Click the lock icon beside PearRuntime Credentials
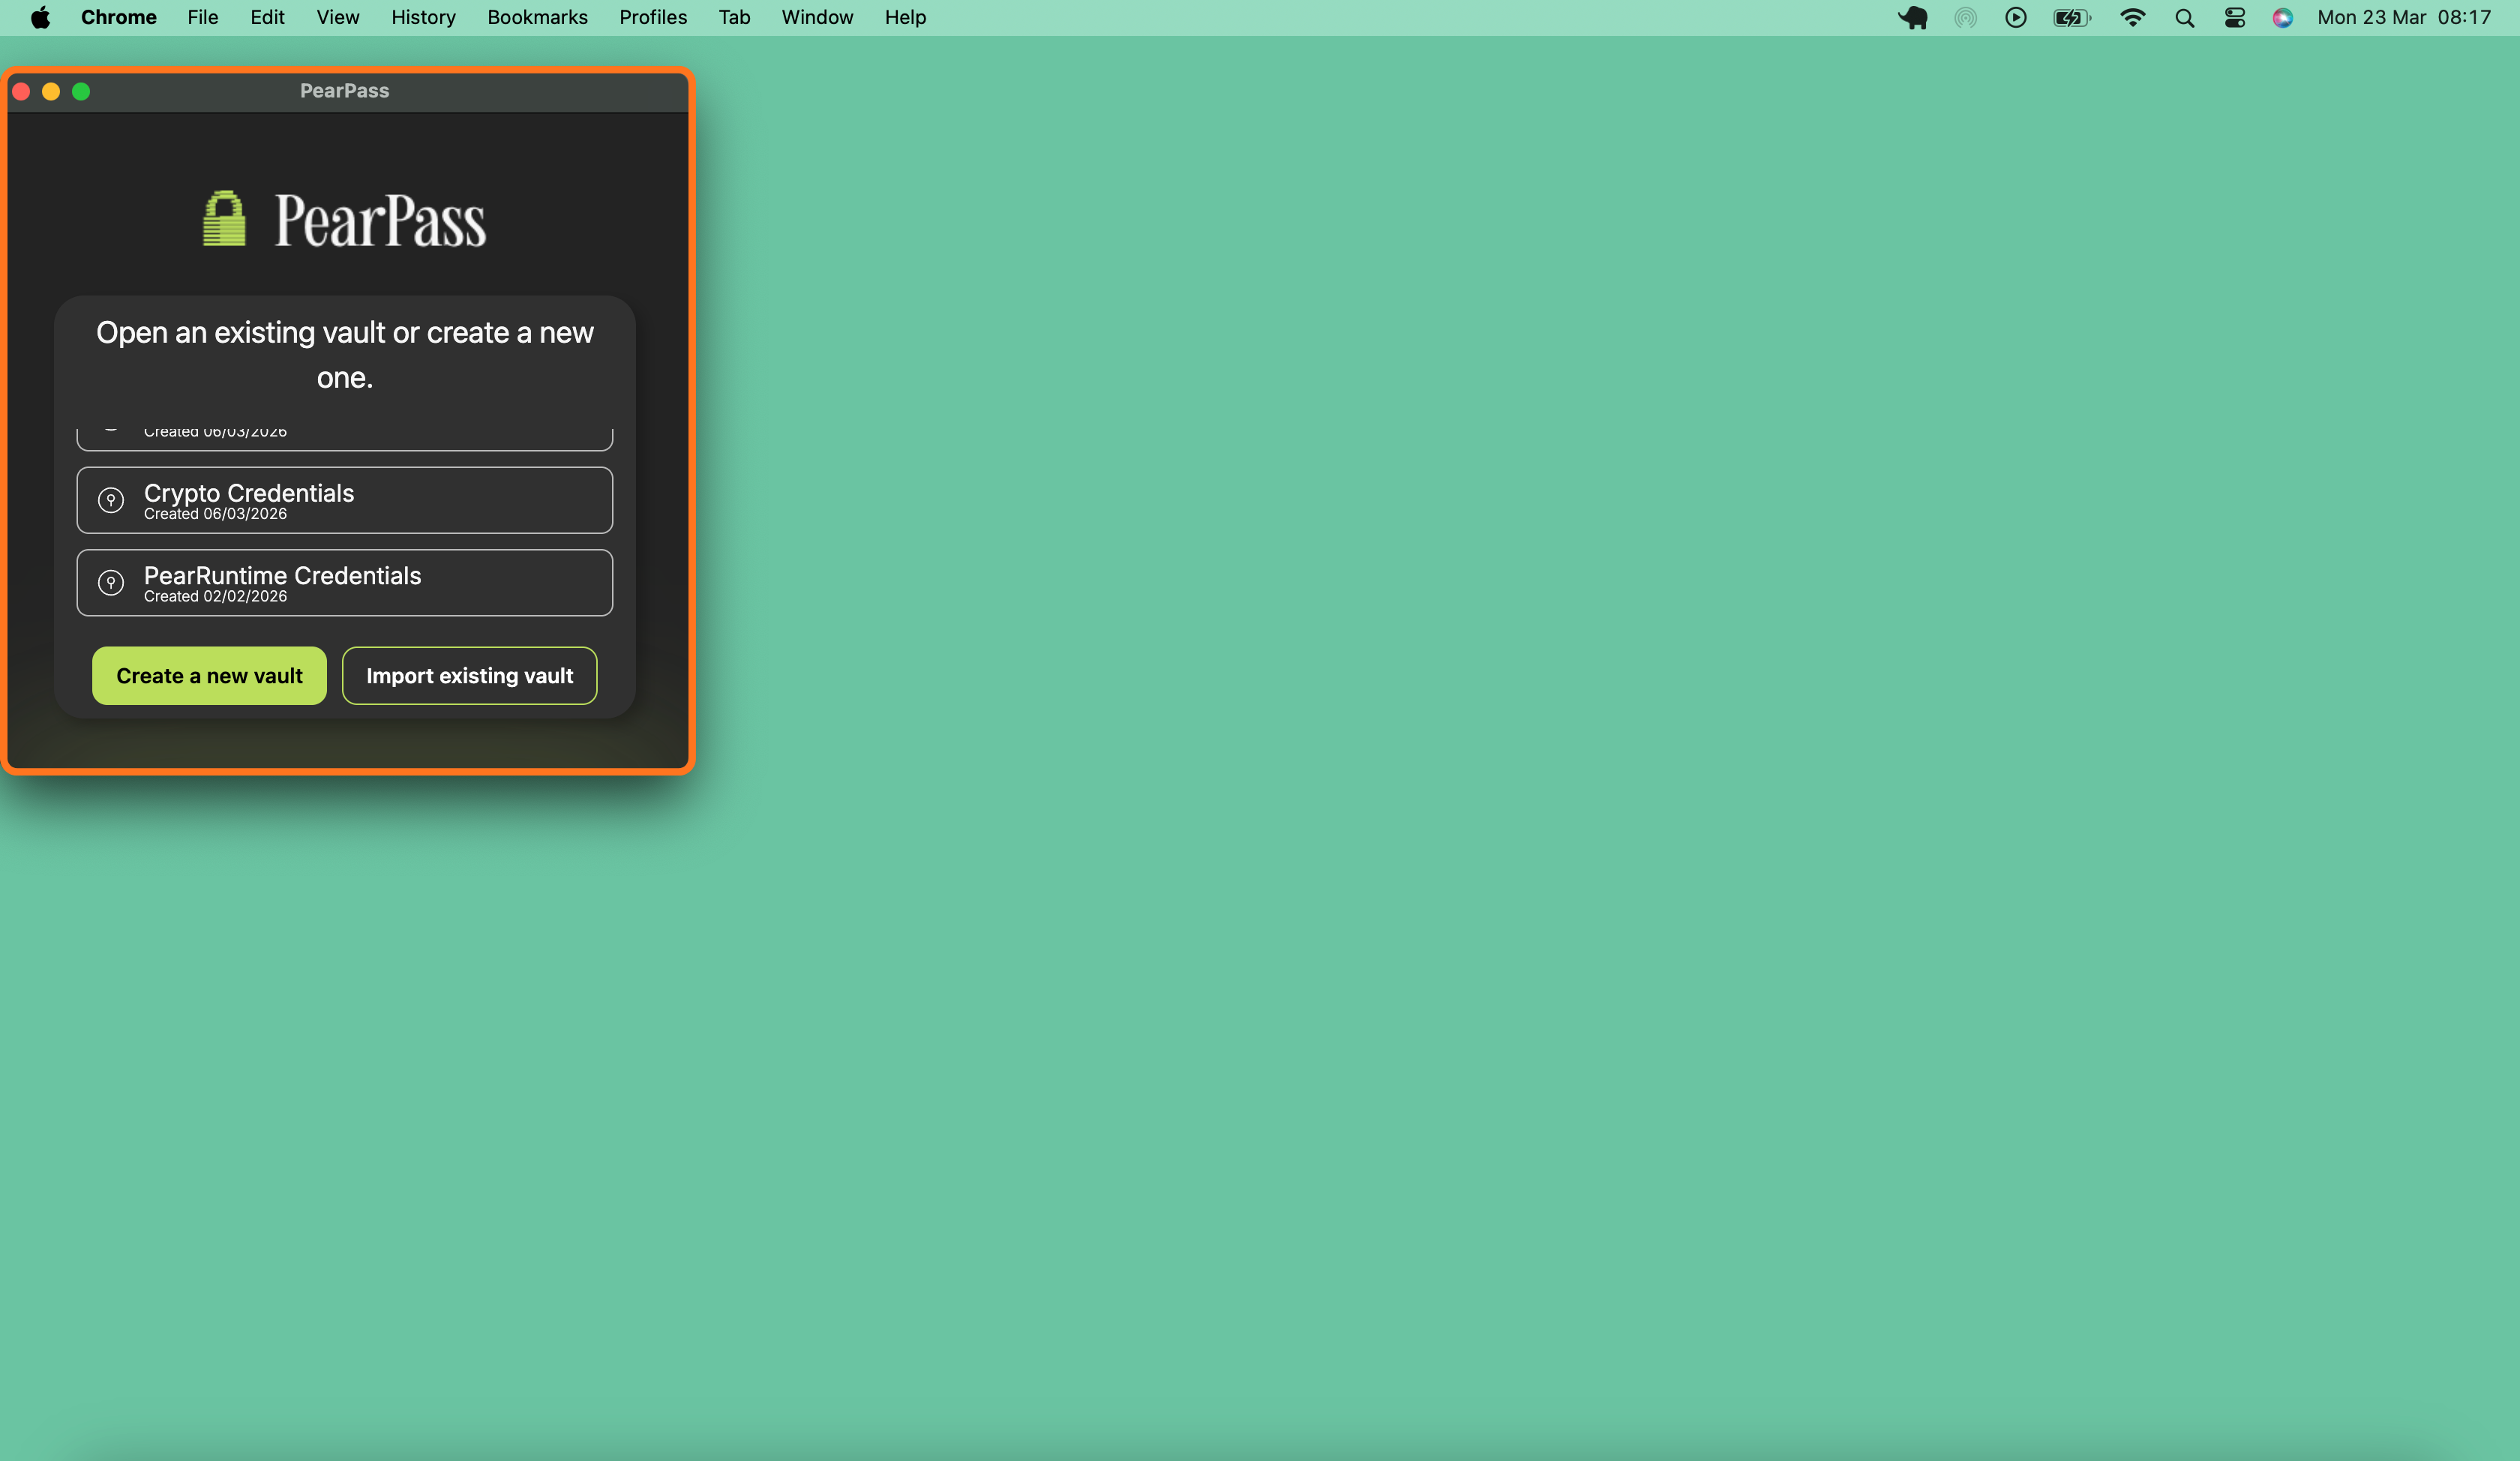This screenshot has height=1461, width=2520. click(111, 582)
